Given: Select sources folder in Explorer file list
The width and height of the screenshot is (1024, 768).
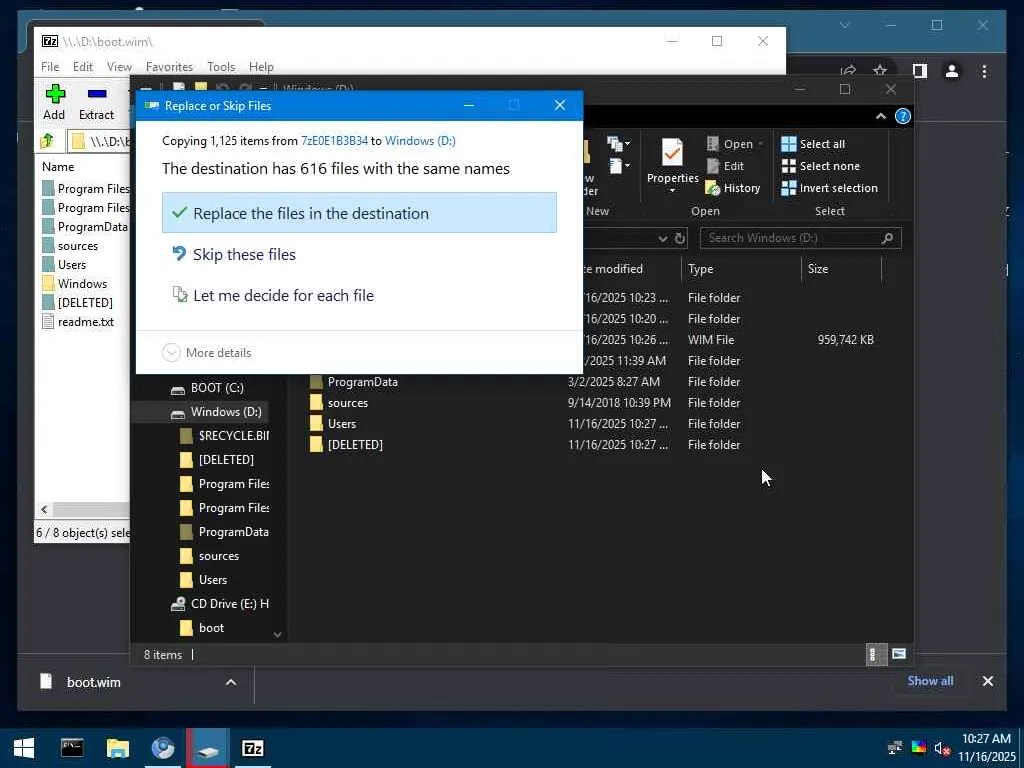Looking at the screenshot, I should pyautogui.click(x=338, y=403).
